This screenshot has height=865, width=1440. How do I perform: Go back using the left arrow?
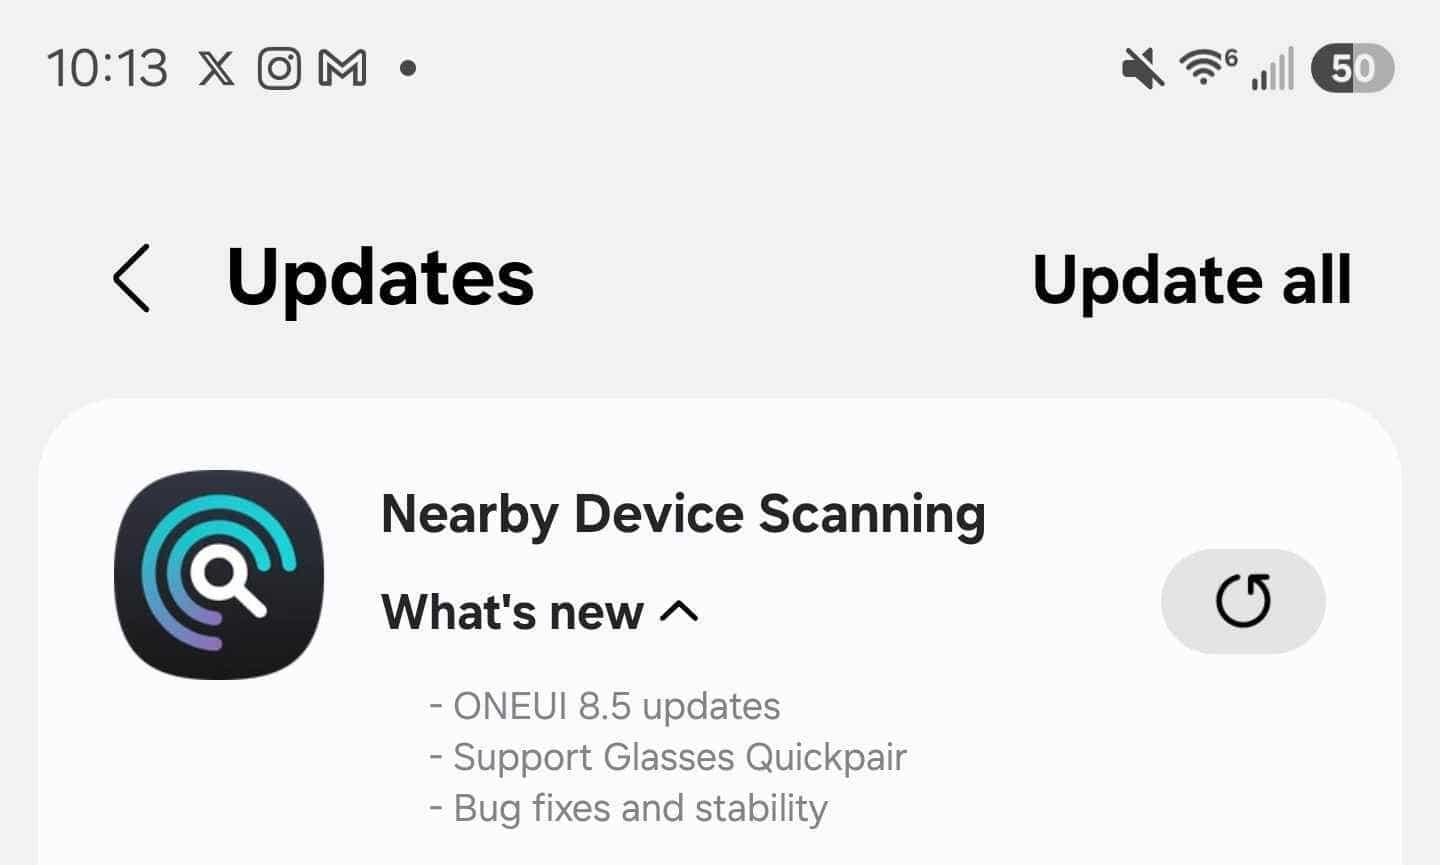[132, 278]
